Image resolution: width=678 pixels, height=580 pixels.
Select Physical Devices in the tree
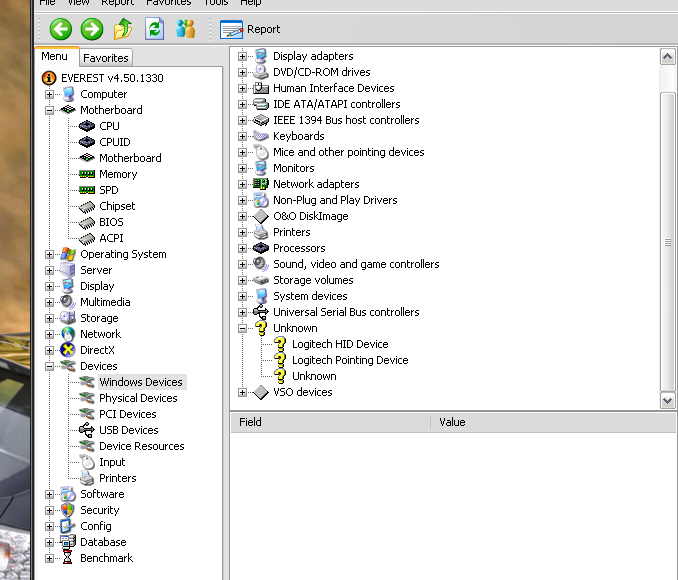138,398
